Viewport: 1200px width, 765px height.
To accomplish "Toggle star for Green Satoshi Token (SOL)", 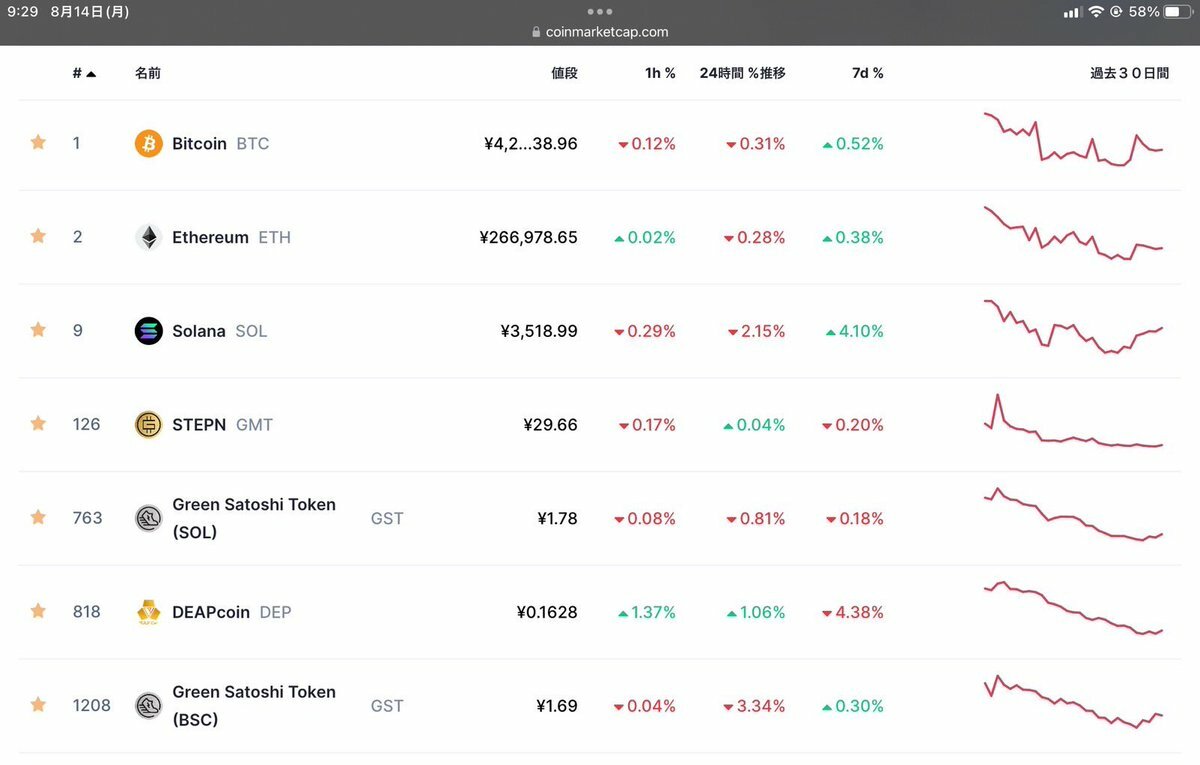I will point(38,517).
